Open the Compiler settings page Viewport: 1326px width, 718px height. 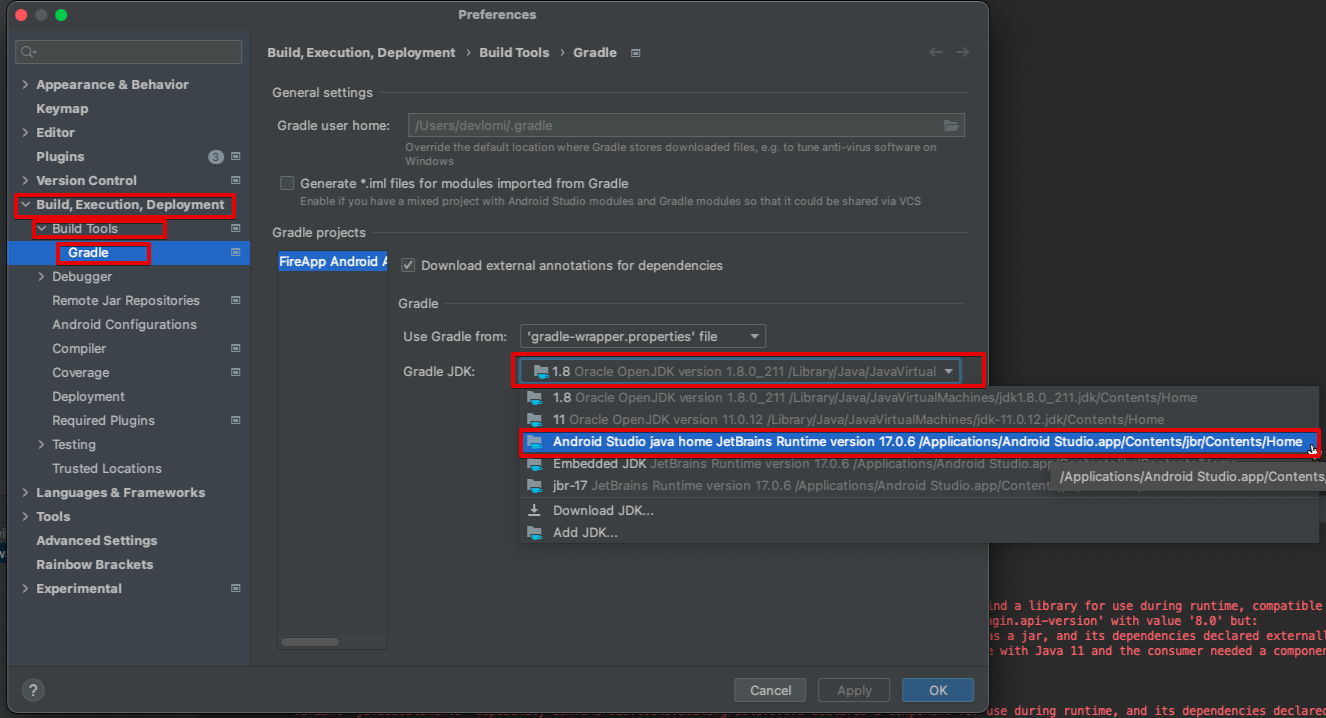[79, 349]
